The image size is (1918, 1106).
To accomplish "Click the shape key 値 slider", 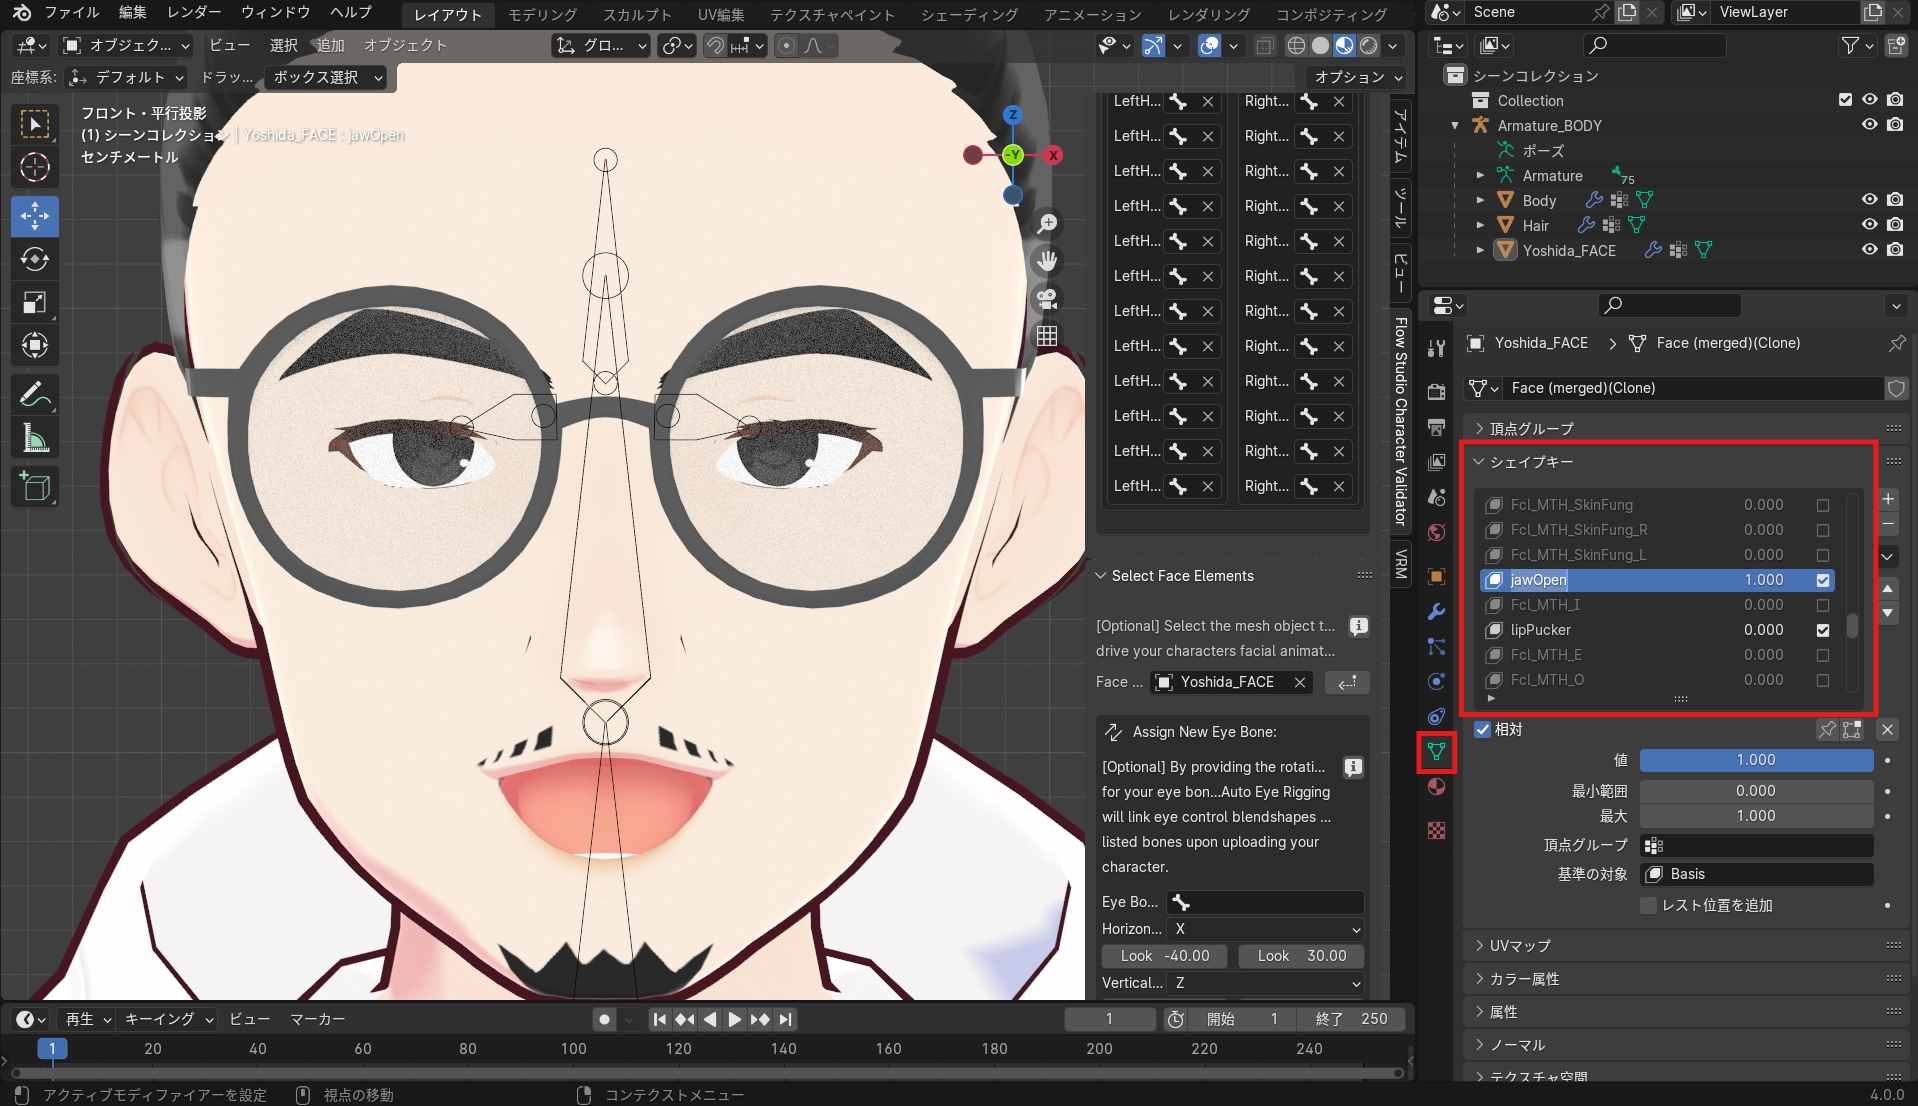I will (1755, 760).
